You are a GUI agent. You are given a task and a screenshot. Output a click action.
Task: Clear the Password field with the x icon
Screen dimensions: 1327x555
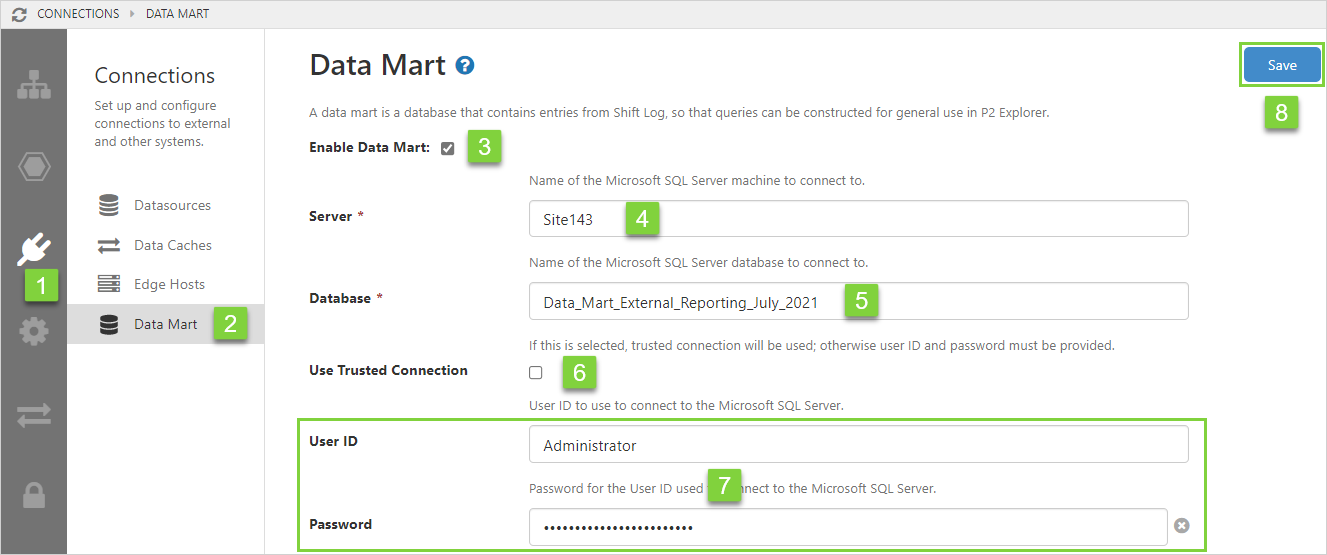pyautogui.click(x=1181, y=526)
